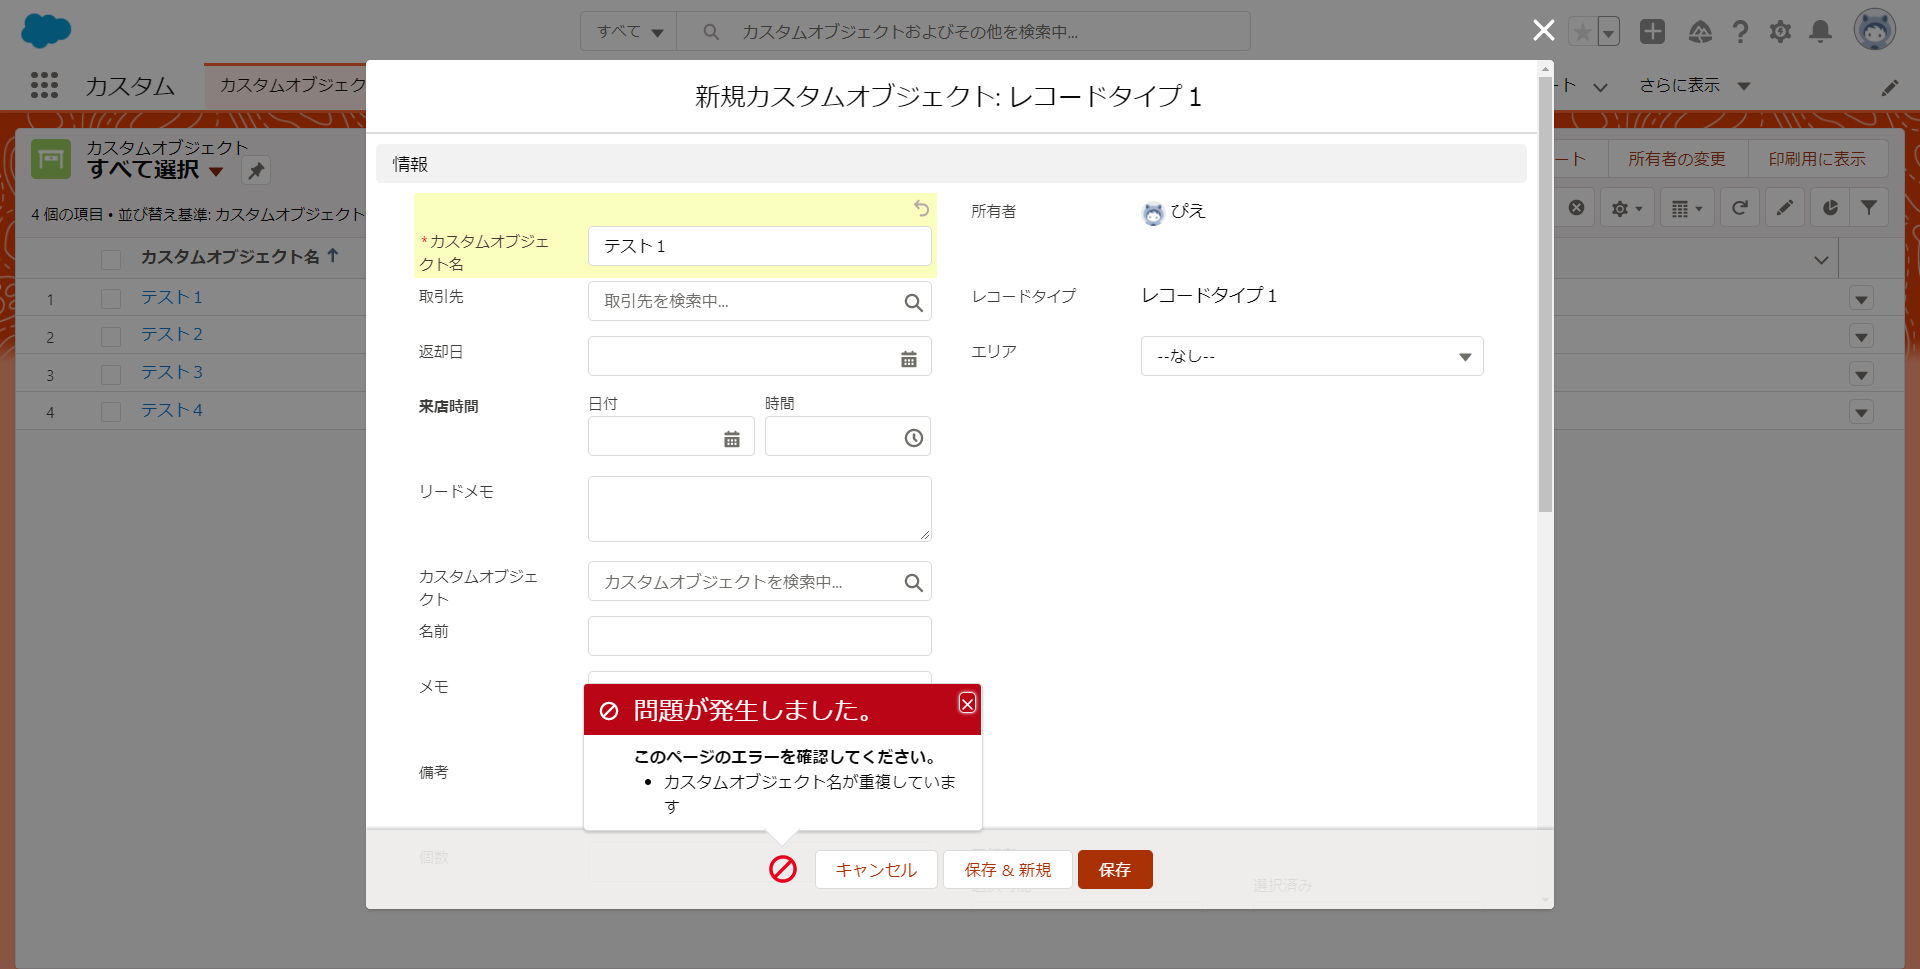The width and height of the screenshot is (1920, 969).
Task: Open the テスト 3 record link
Action: click(x=171, y=372)
